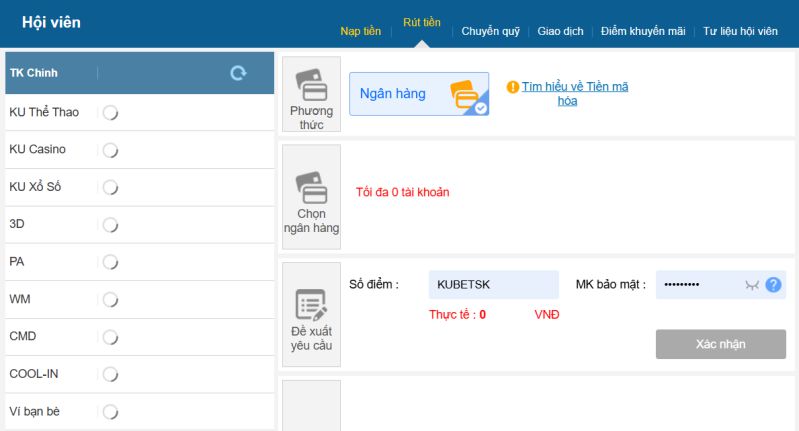Image resolution: width=799 pixels, height=431 pixels.
Task: Switch to the Rút tiền tab
Action: point(422,22)
